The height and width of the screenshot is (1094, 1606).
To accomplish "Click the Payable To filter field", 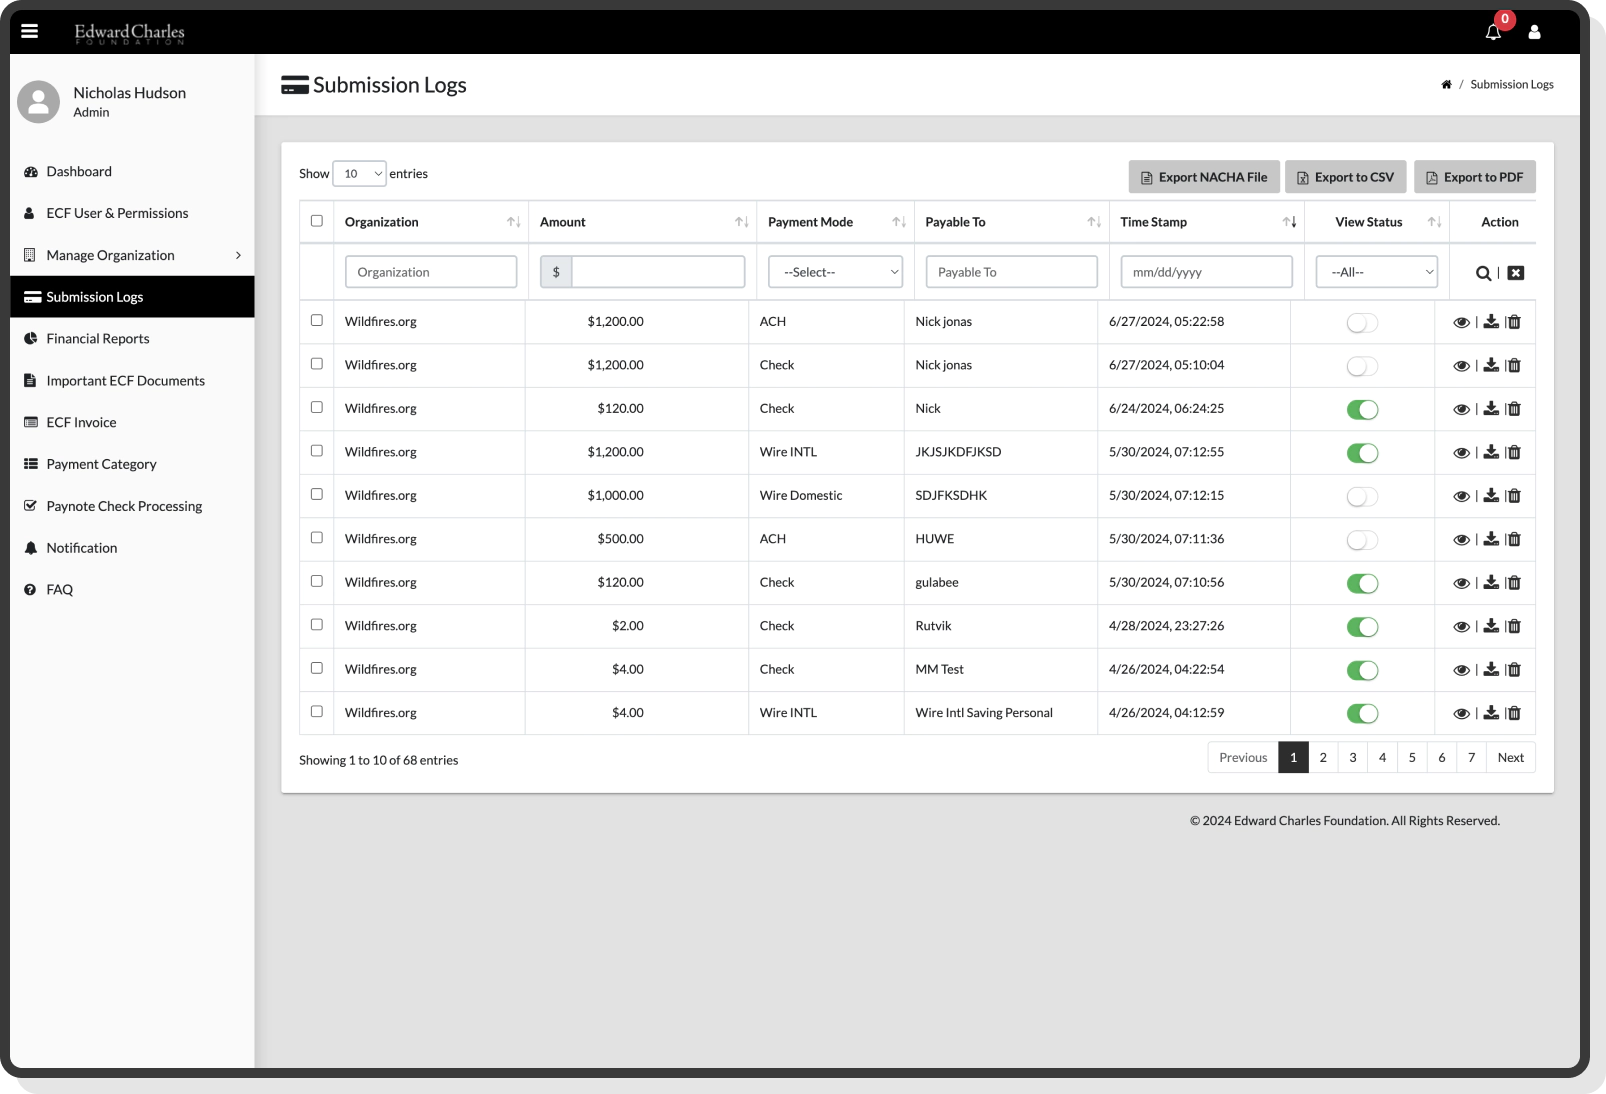I will coord(1010,272).
